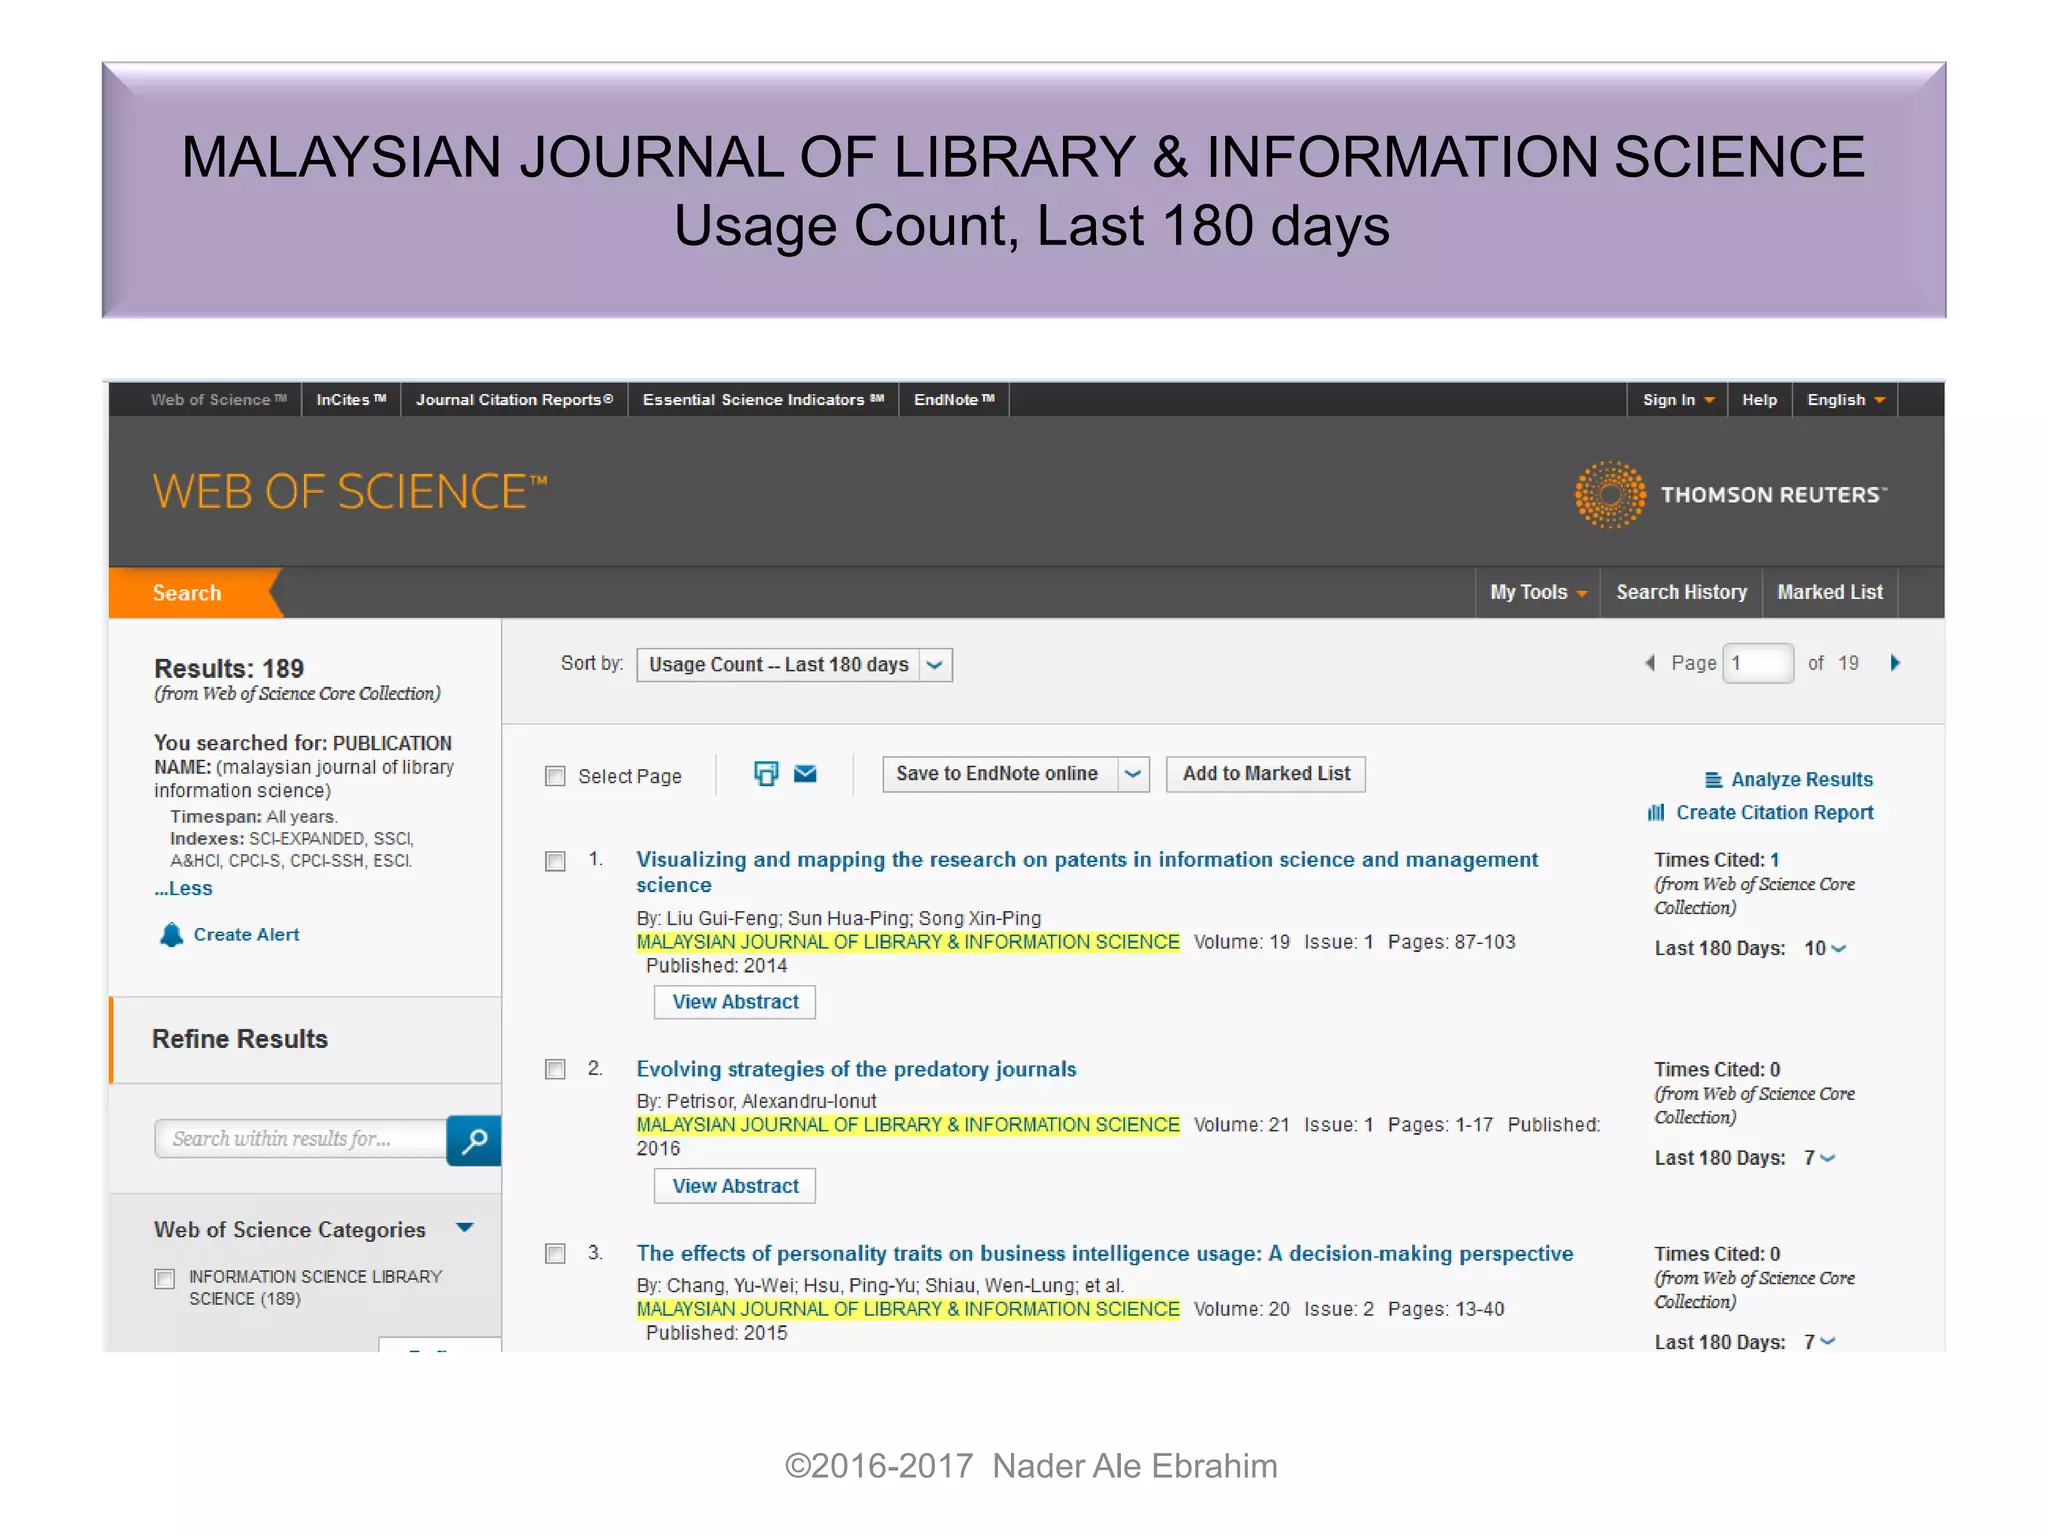Click the Refine Results heading
Viewport: 2048px width, 1536px height.
click(x=240, y=1039)
